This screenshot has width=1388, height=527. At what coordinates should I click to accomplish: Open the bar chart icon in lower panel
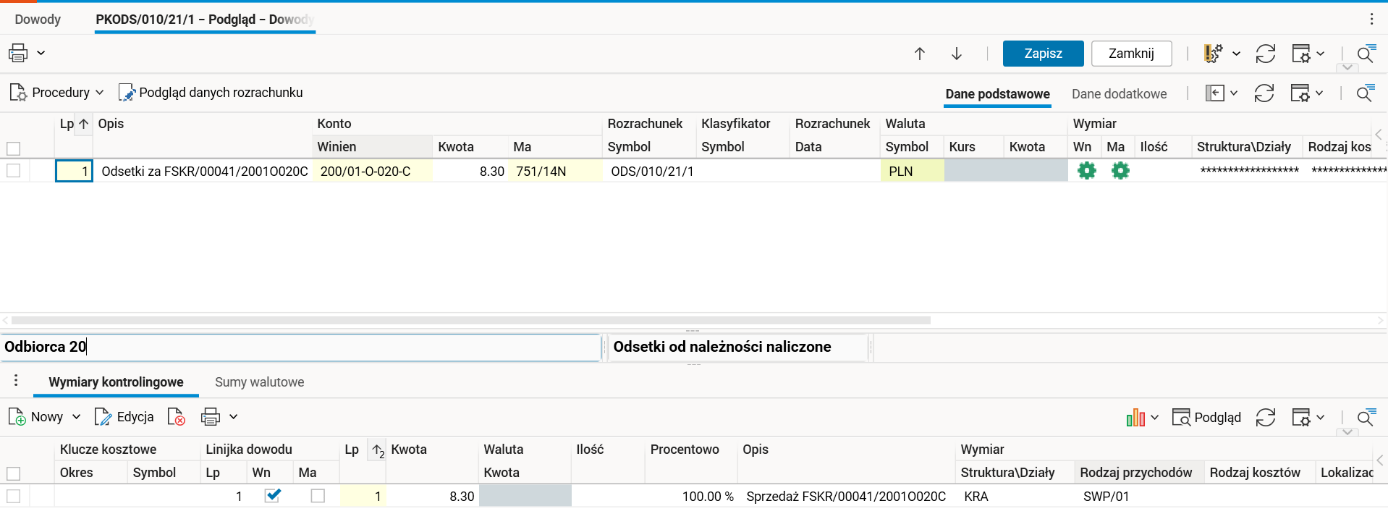1135,417
